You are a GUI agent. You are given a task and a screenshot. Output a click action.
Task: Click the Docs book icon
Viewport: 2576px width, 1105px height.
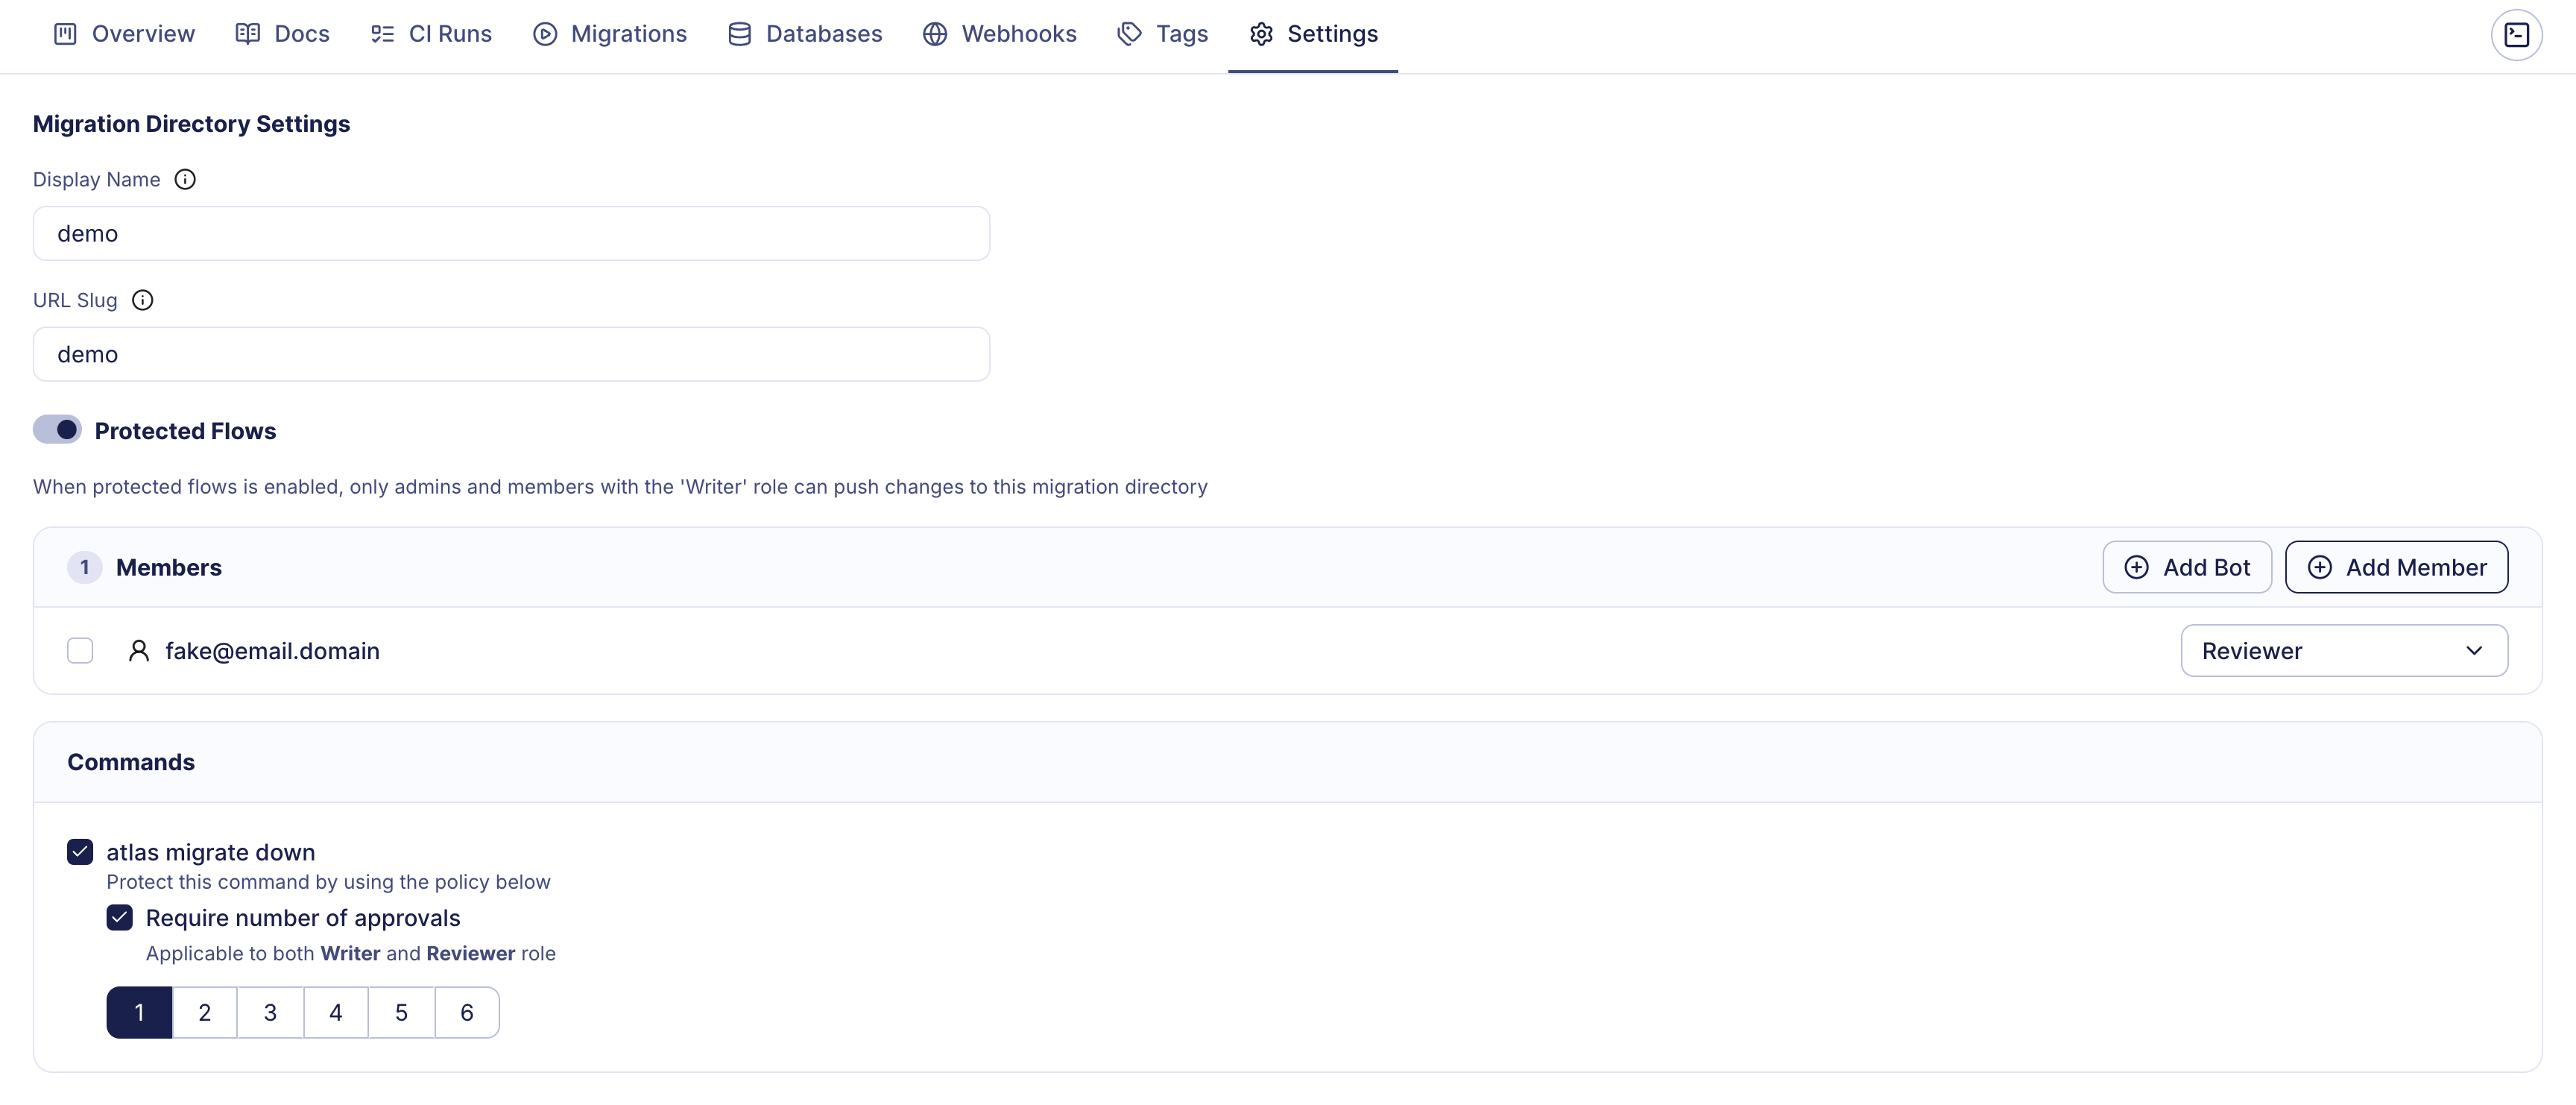pyautogui.click(x=247, y=34)
